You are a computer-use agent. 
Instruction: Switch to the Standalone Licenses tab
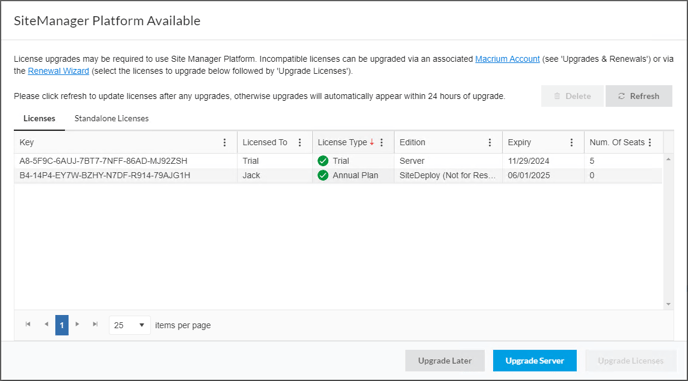[x=111, y=119]
